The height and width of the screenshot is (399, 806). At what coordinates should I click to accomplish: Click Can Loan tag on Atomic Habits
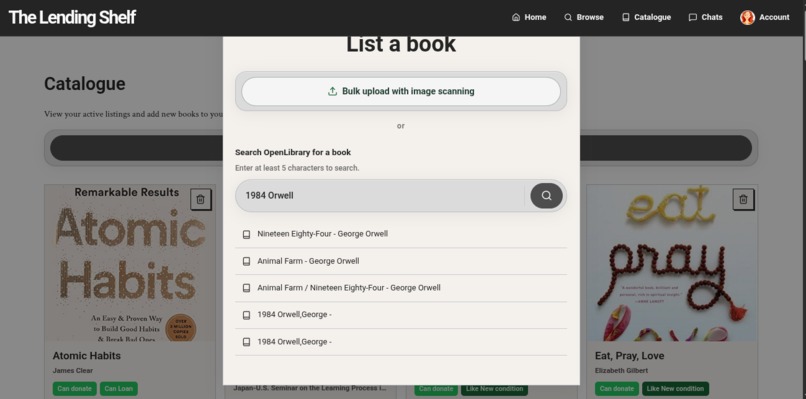(119, 389)
